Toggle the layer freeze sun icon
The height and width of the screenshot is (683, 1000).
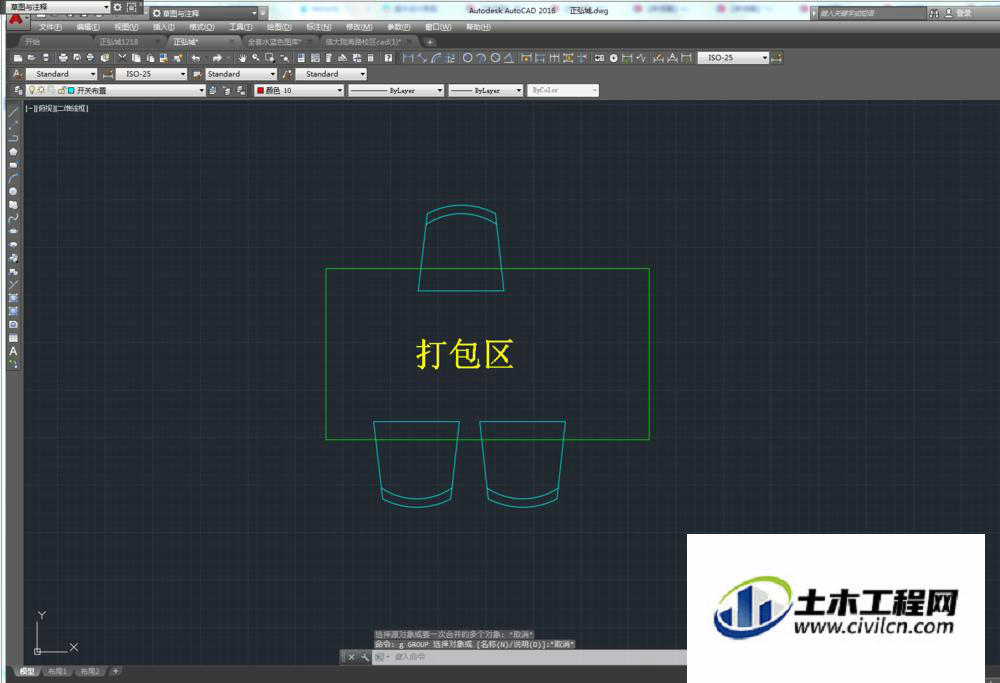(x=41, y=91)
